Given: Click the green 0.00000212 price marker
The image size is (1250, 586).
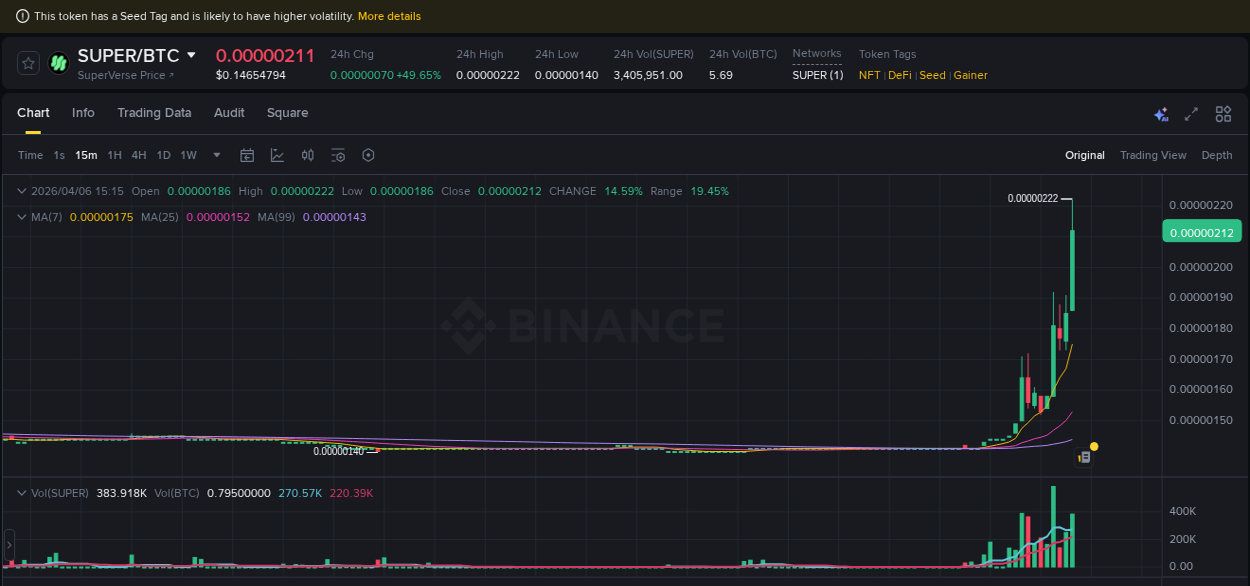Looking at the screenshot, I should 1201,231.
